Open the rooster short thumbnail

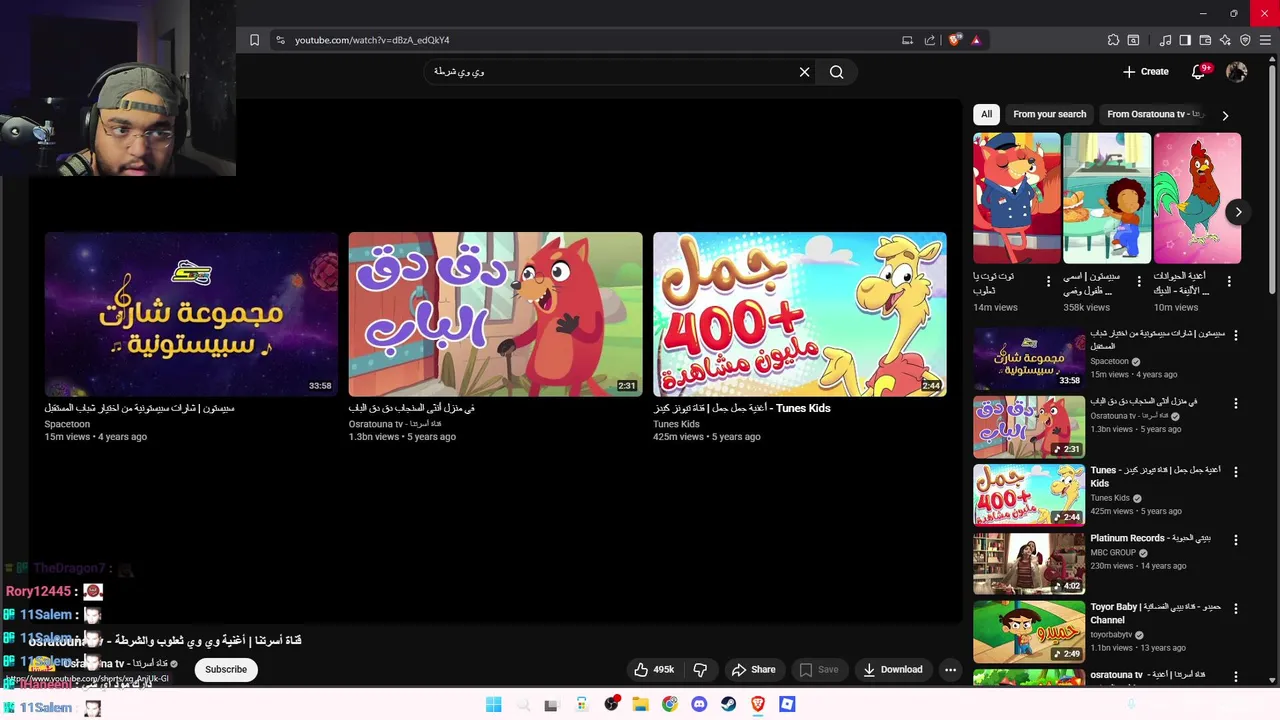pyautogui.click(x=1197, y=198)
